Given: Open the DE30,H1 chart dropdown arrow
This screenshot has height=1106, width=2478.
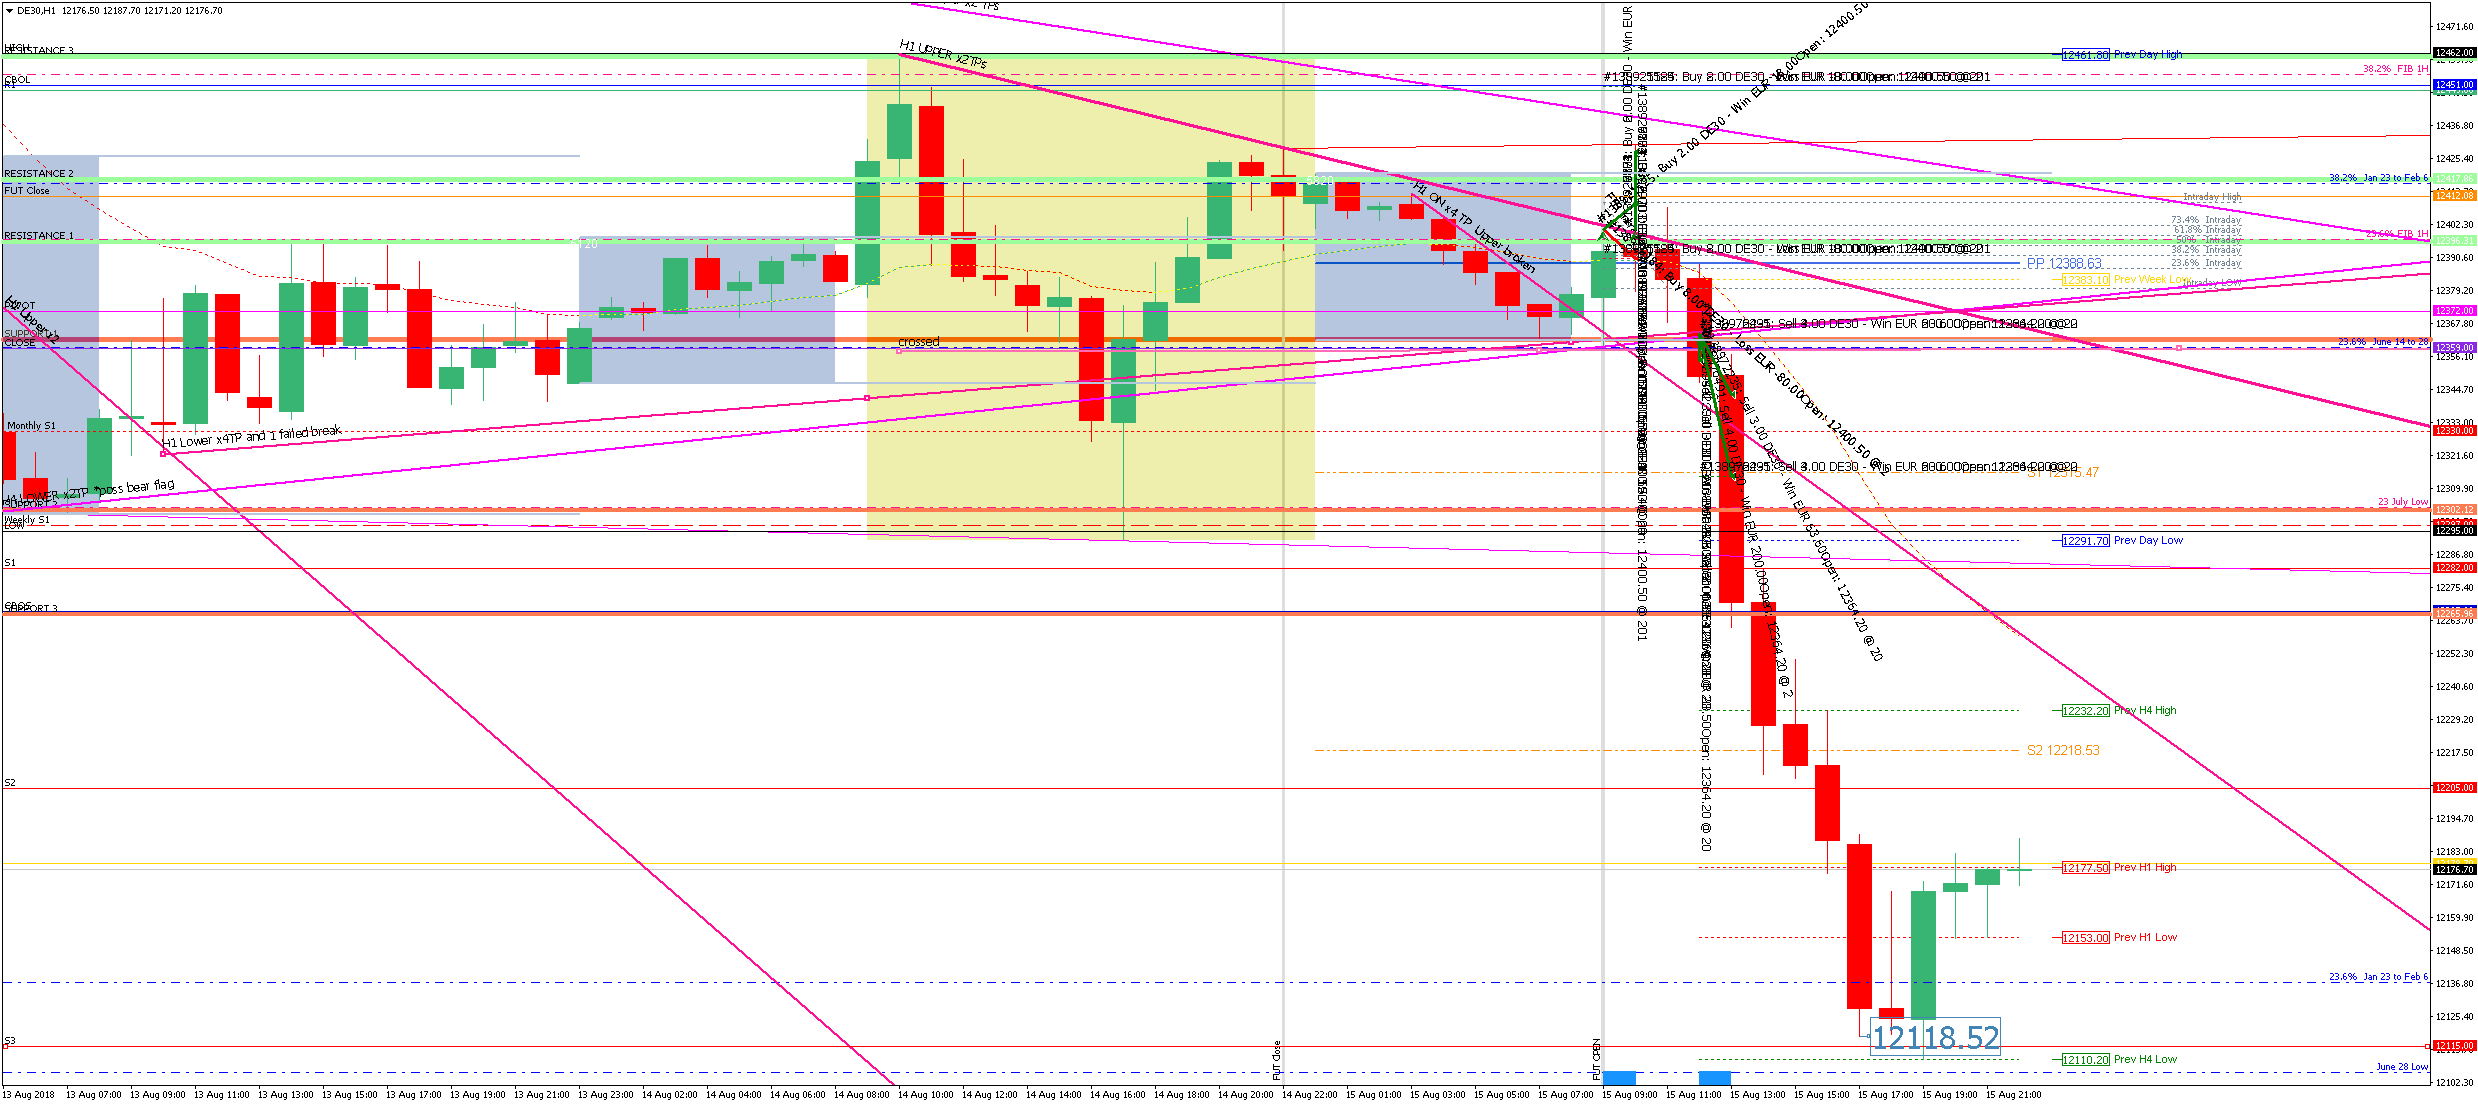Looking at the screenshot, I should click(9, 11).
